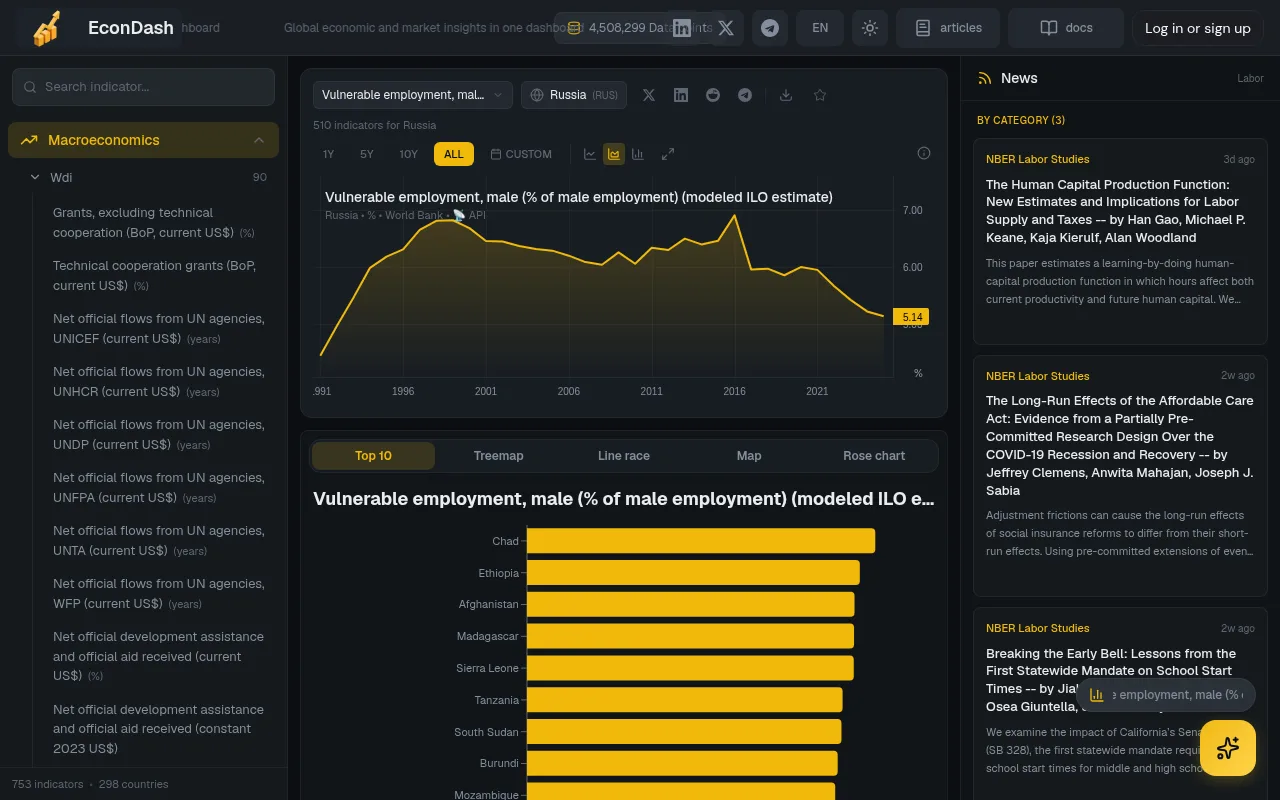Set the time range to 1Y

[x=329, y=154]
